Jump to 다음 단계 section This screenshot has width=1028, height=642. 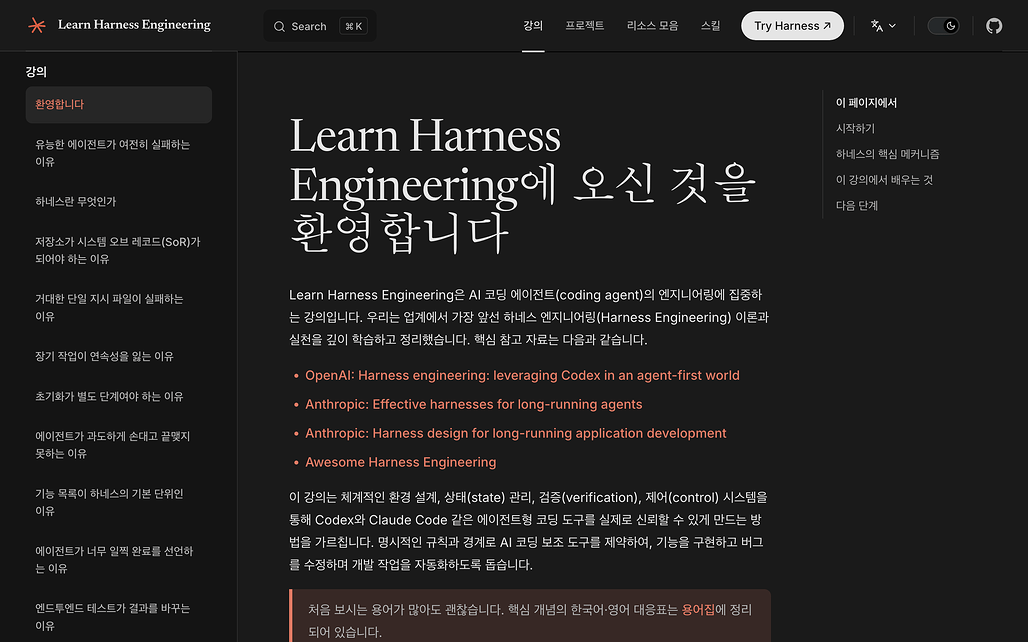(856, 205)
